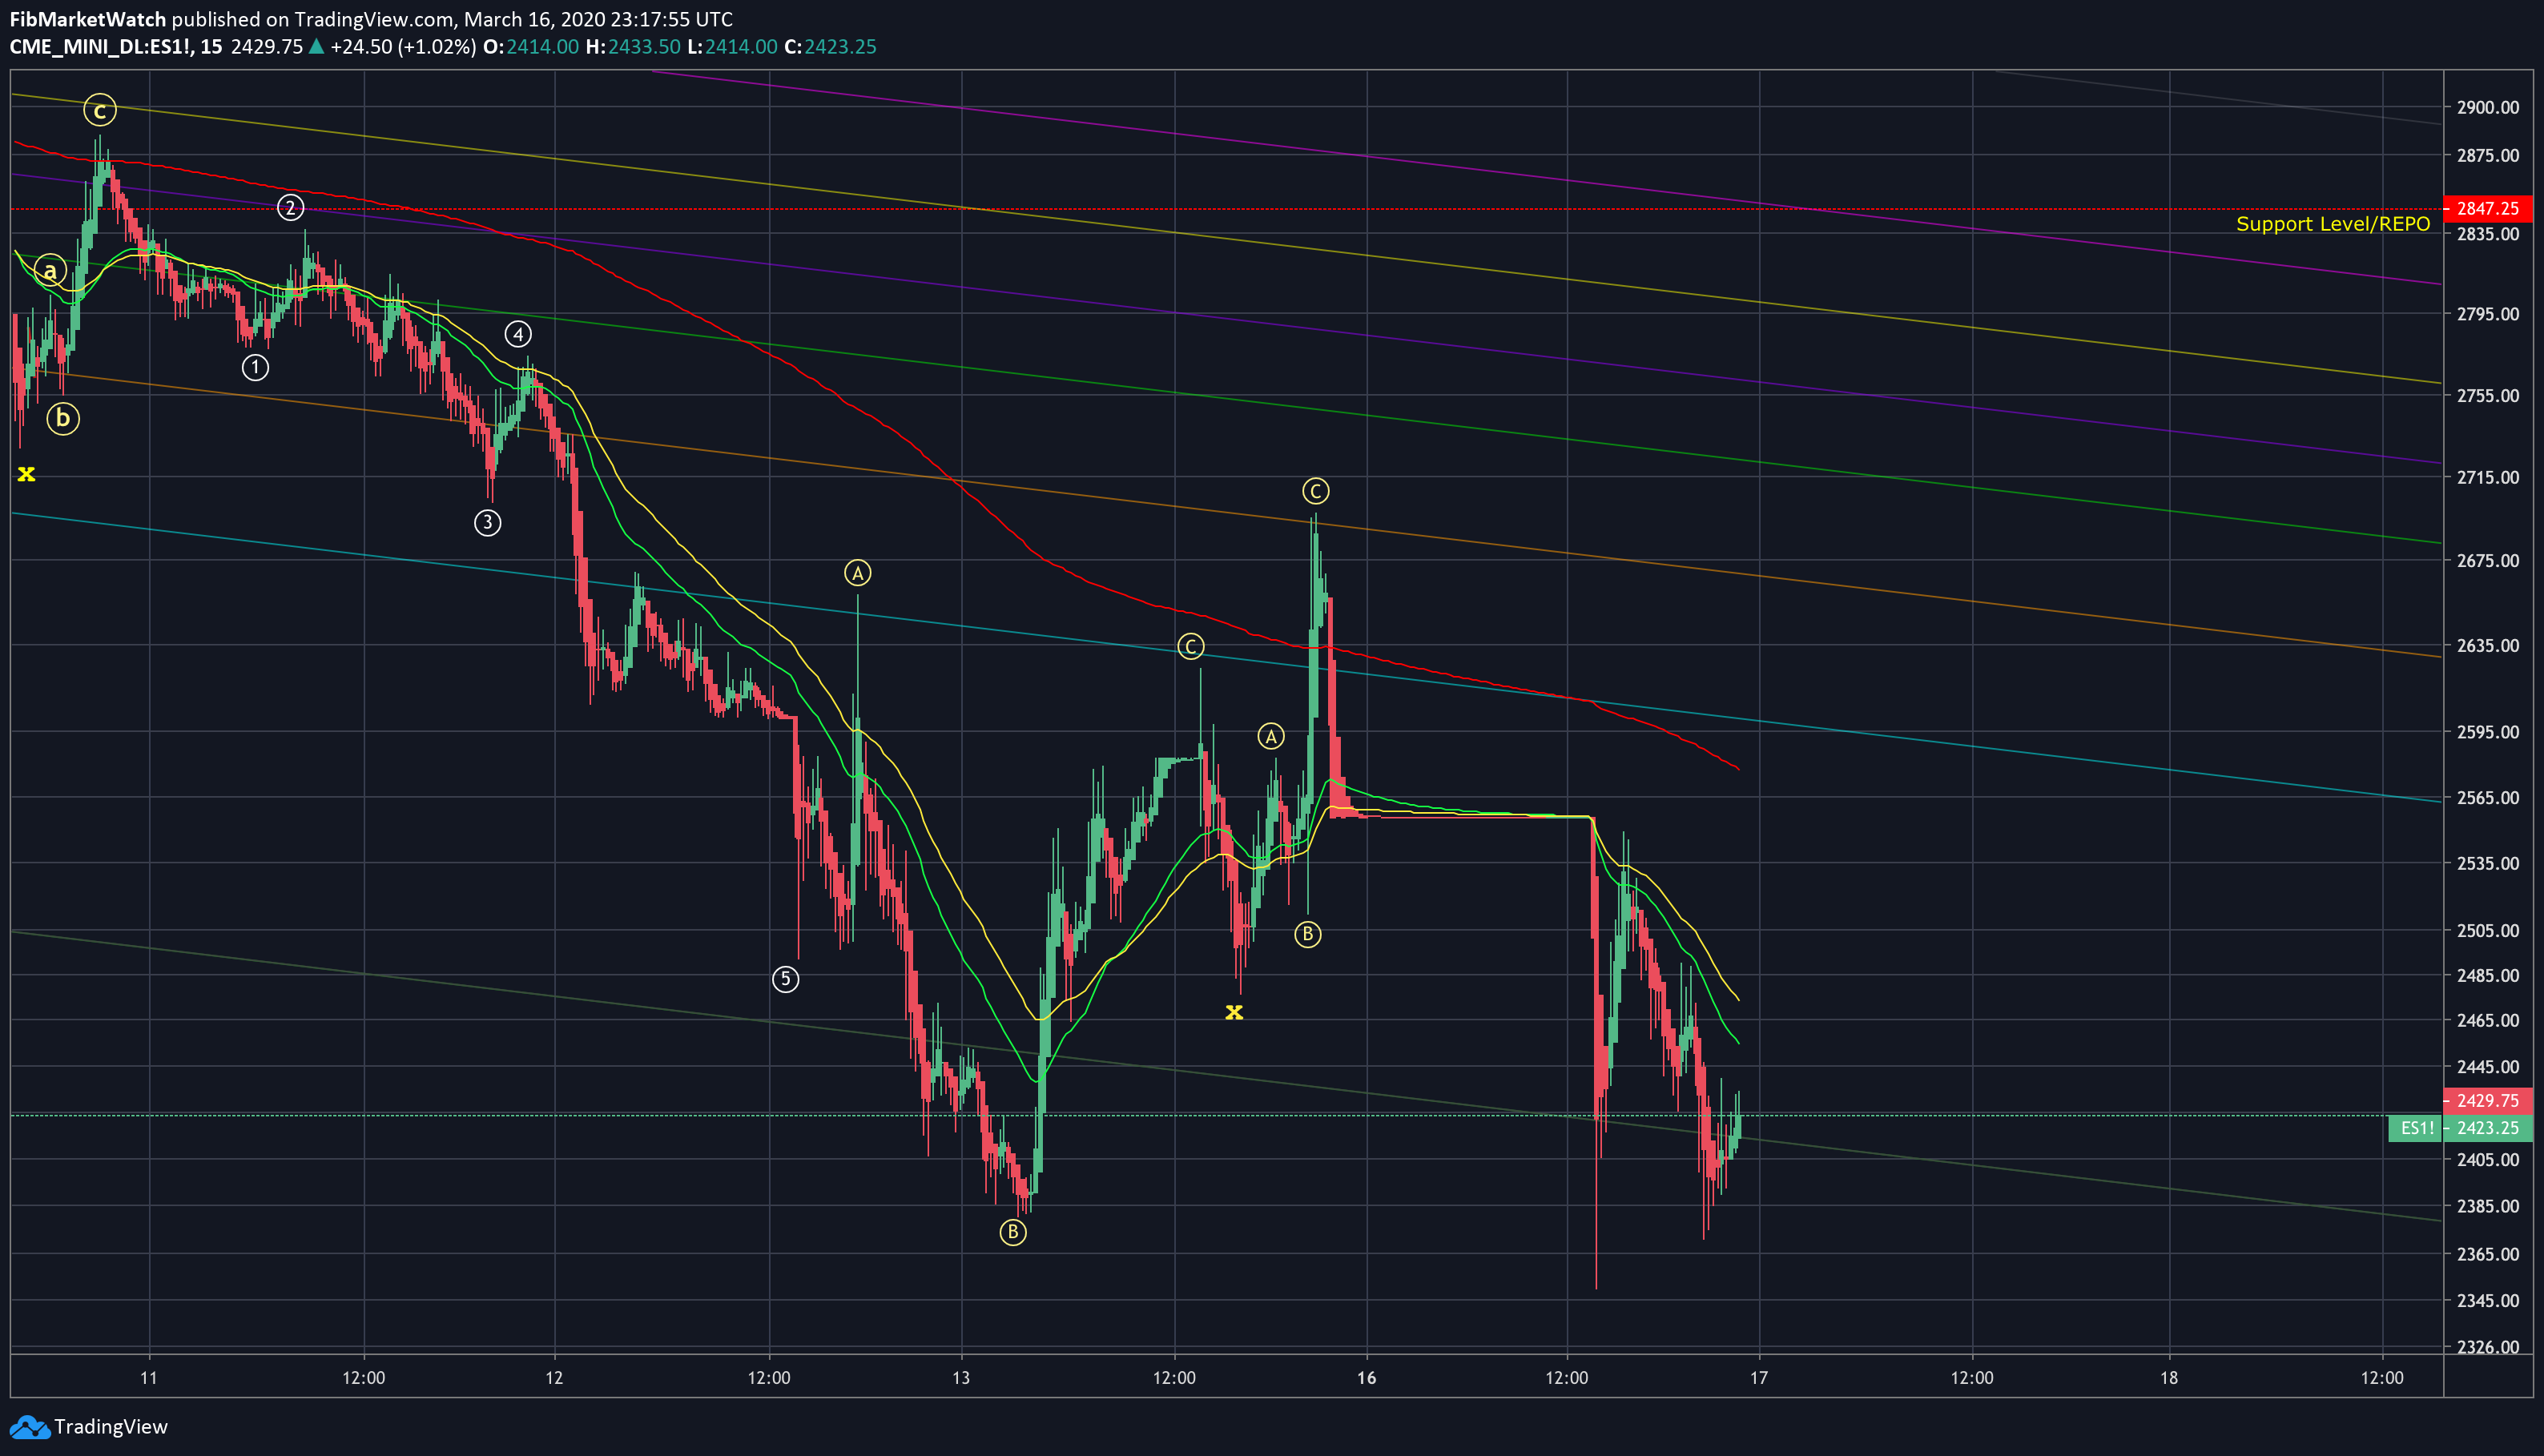Click the TradingView logo
The width and height of the screenshot is (2544, 1456).
coord(88,1427)
